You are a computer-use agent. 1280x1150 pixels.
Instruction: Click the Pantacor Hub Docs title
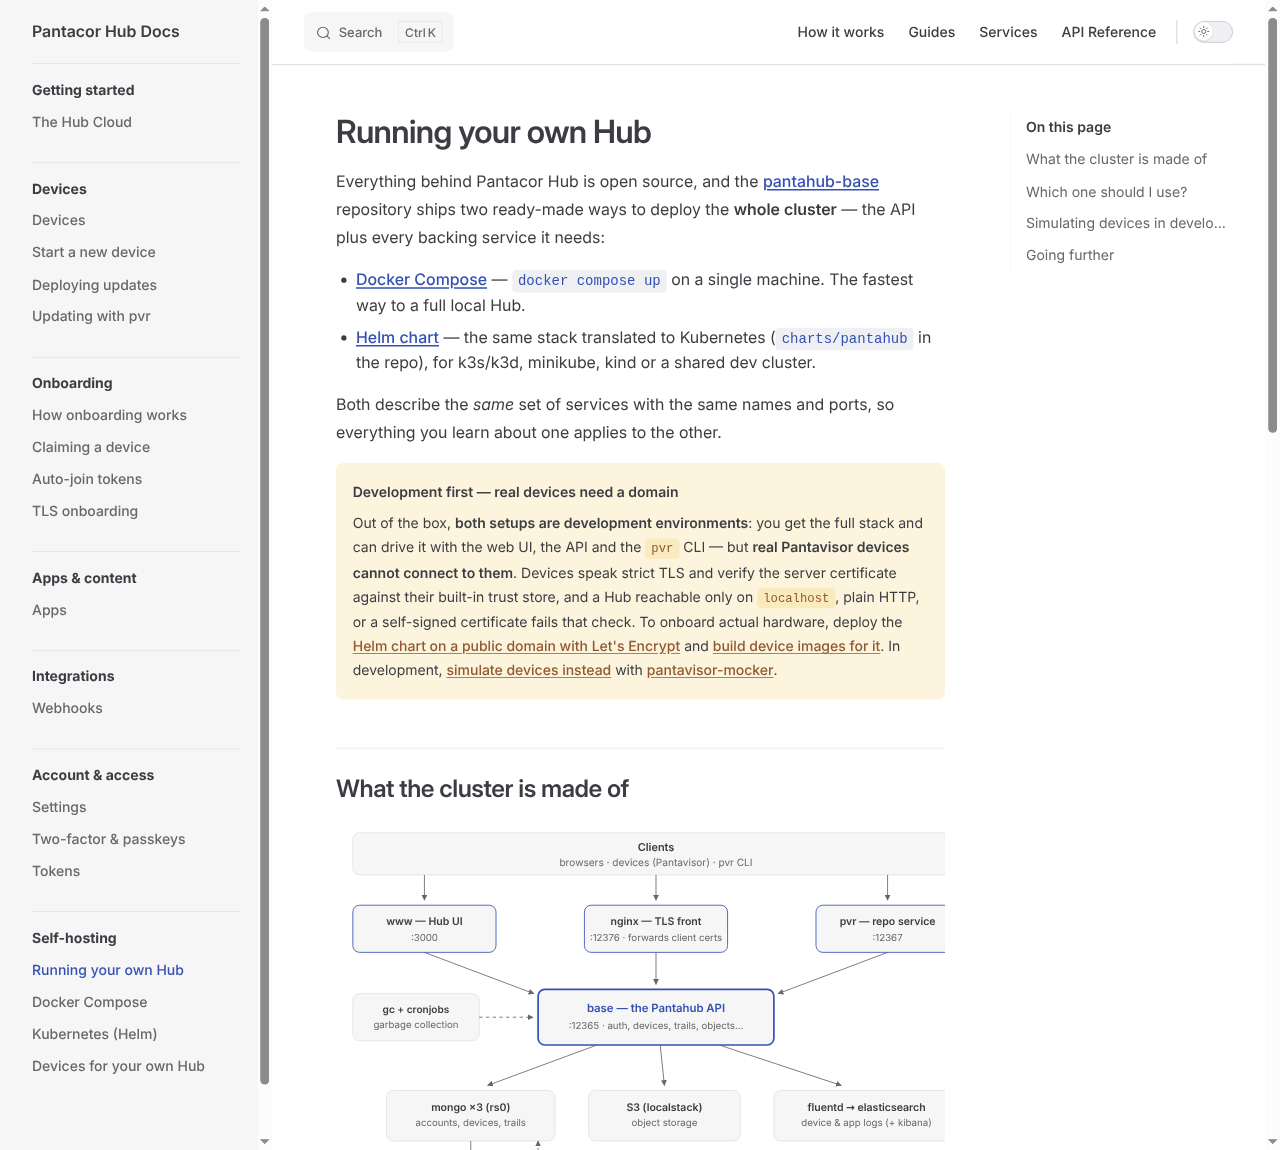106,31
